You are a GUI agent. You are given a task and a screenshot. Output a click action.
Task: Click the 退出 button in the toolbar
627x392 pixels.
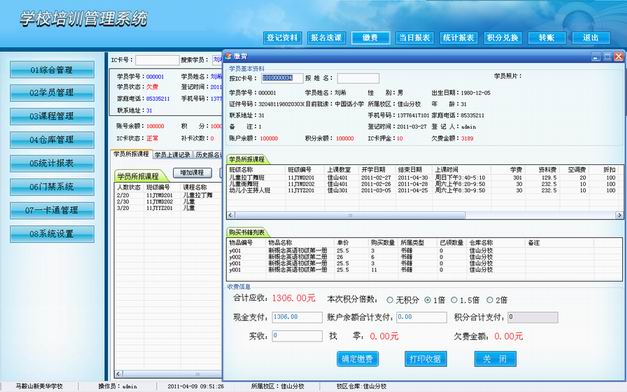click(591, 38)
